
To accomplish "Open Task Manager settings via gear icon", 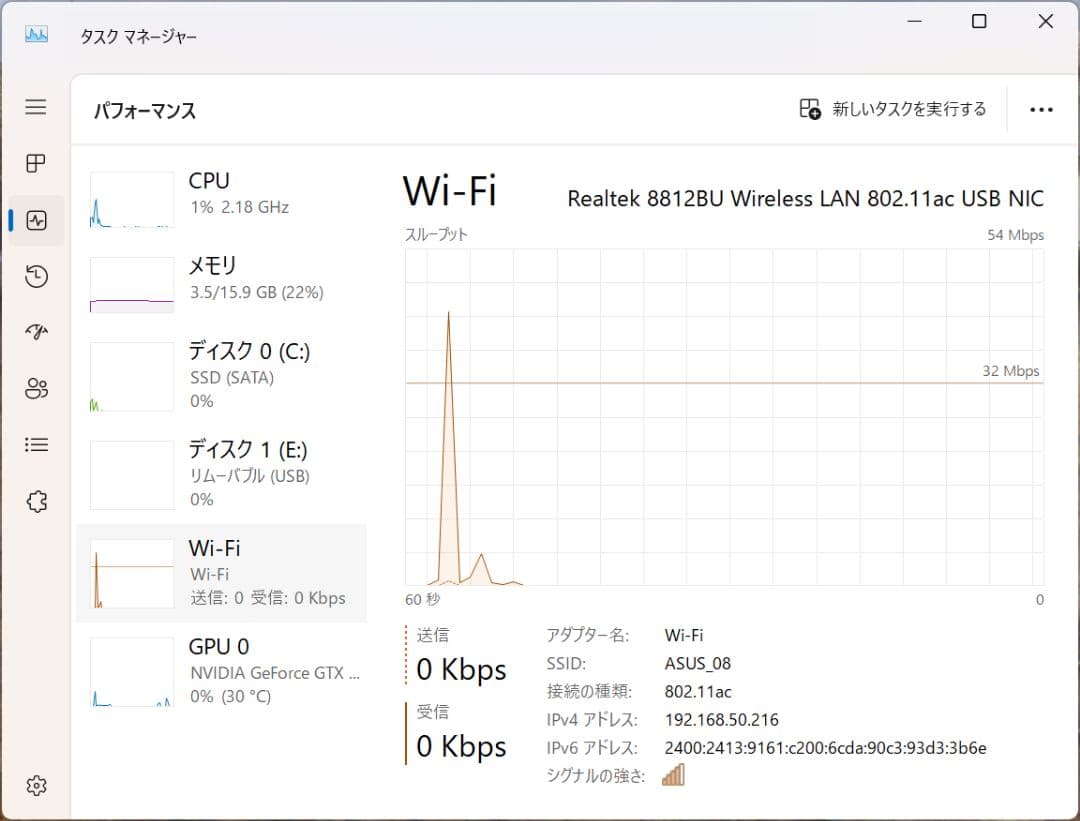I will click(x=36, y=786).
